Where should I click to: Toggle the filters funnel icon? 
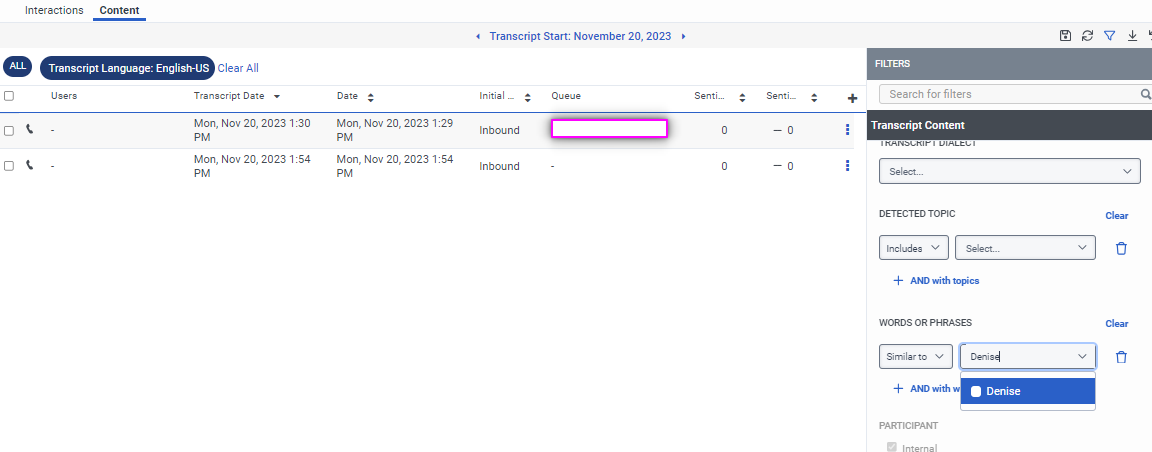[1109, 36]
